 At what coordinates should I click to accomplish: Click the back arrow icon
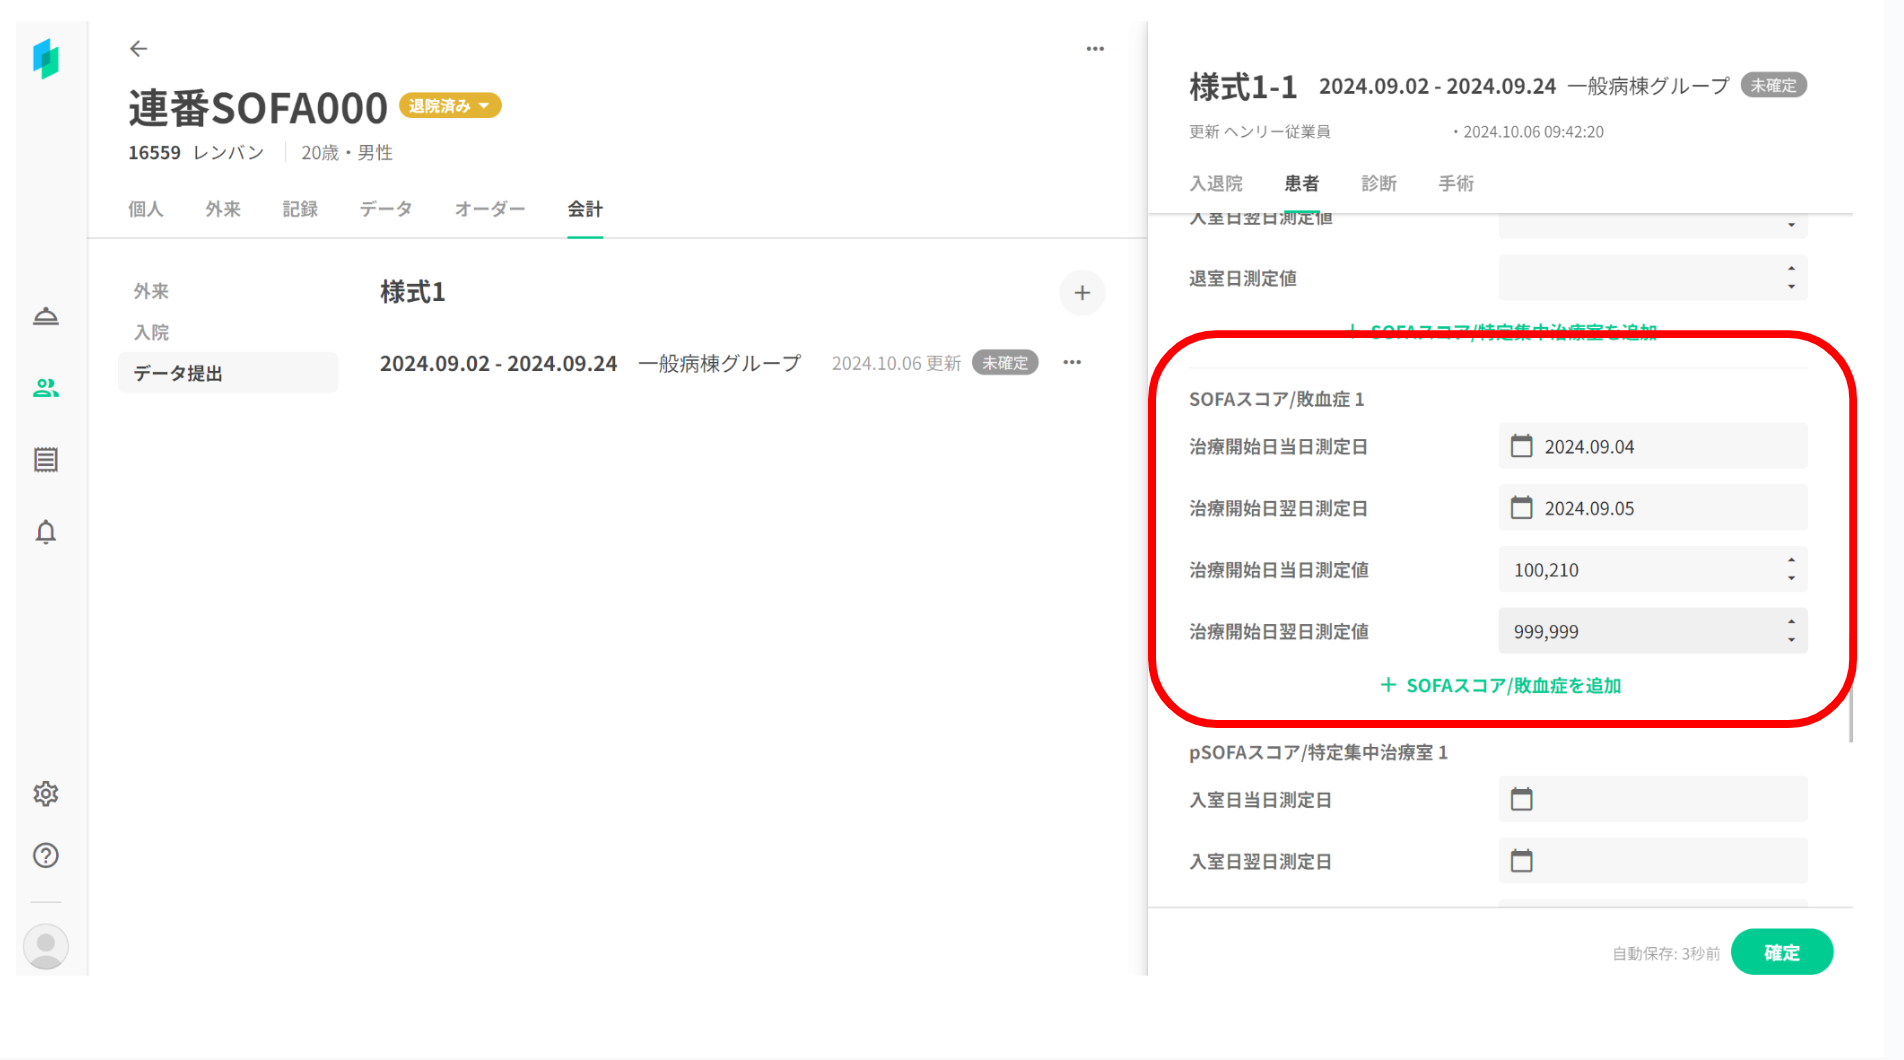pyautogui.click(x=138, y=48)
